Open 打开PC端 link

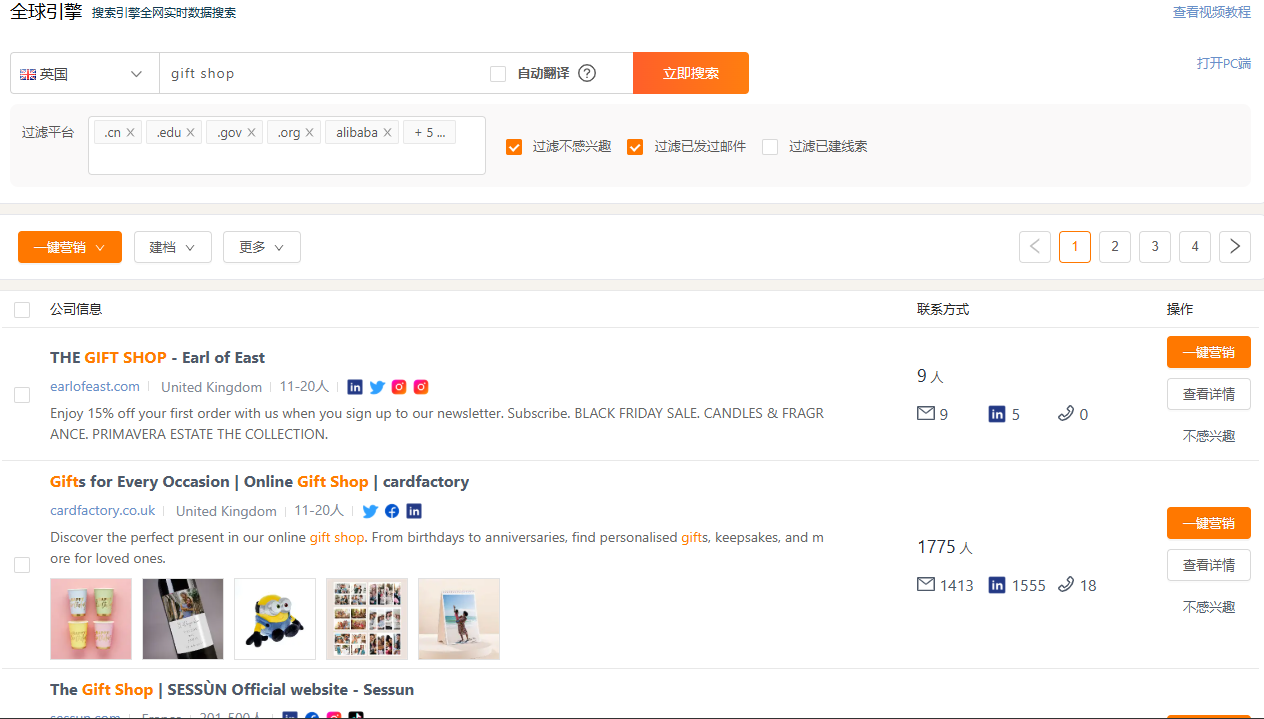click(1224, 63)
